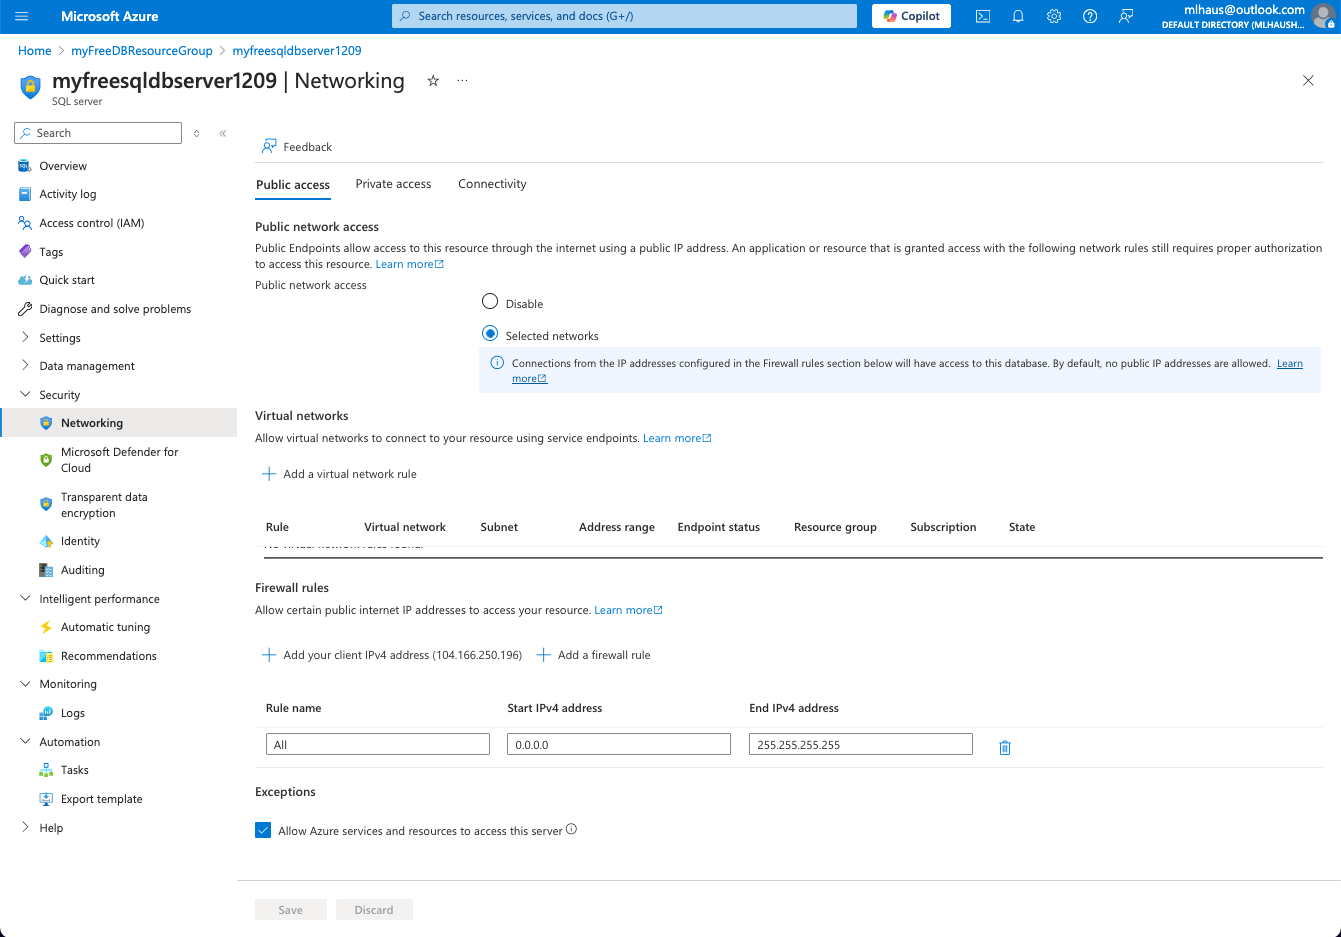Image resolution: width=1341 pixels, height=937 pixels.
Task: Select the Disable radio button
Action: [x=490, y=301]
